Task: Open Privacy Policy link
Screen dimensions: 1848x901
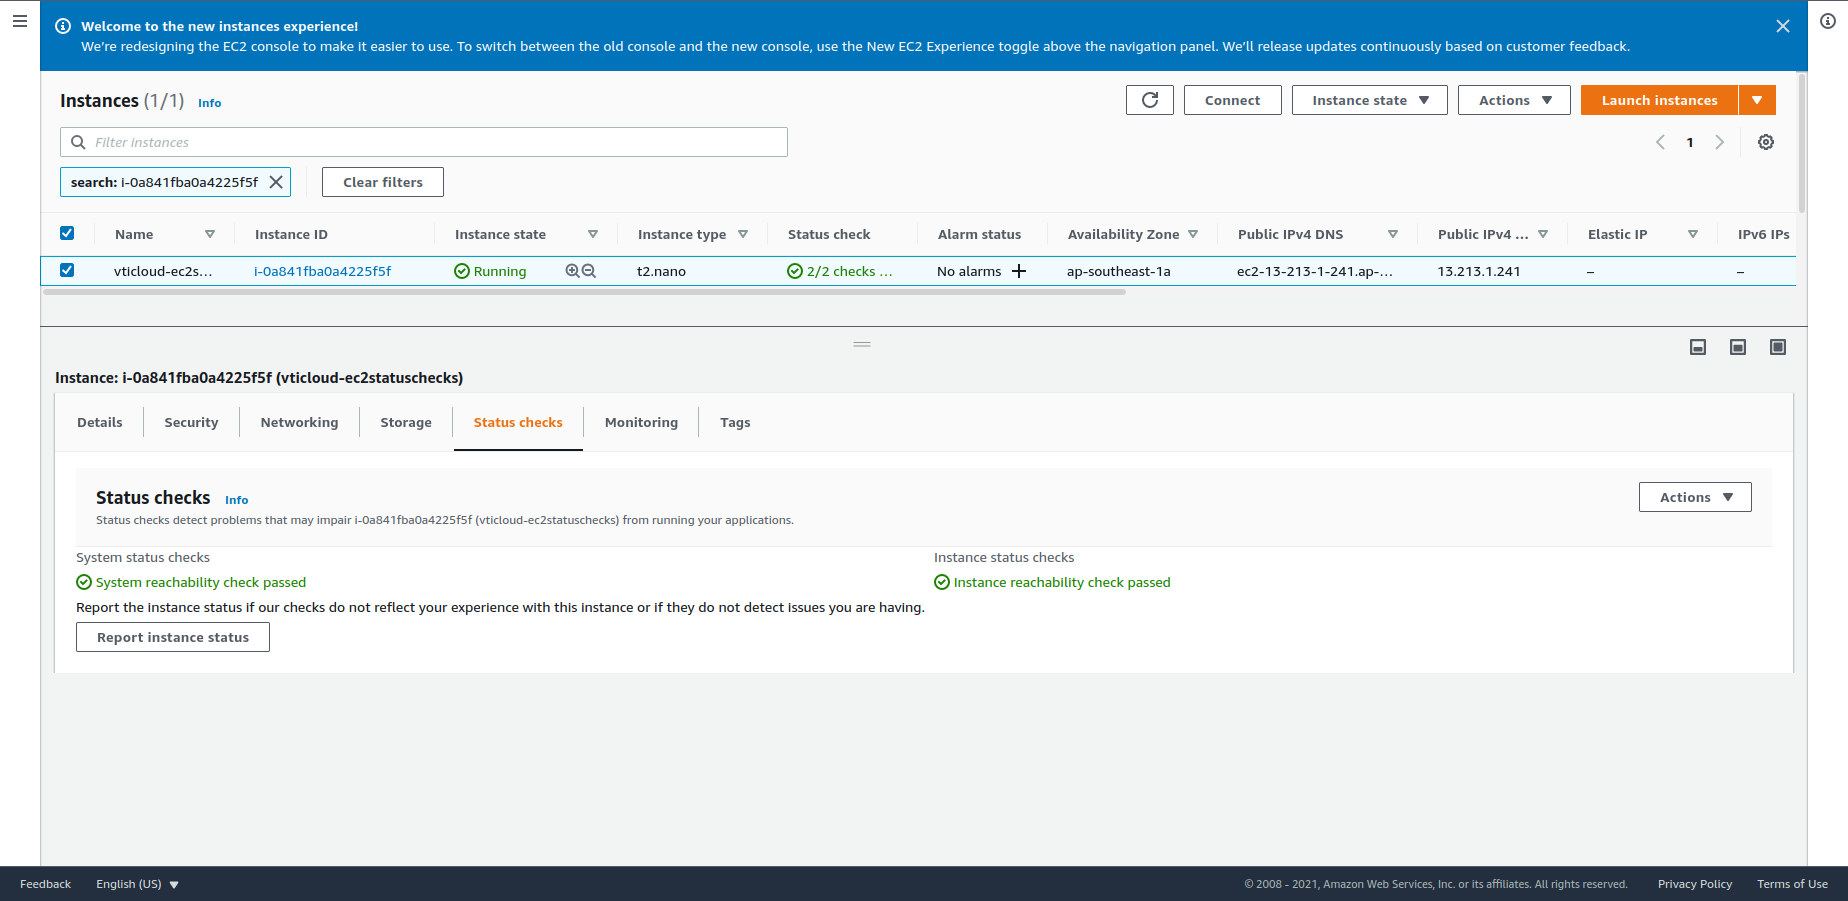Action: coord(1695,884)
